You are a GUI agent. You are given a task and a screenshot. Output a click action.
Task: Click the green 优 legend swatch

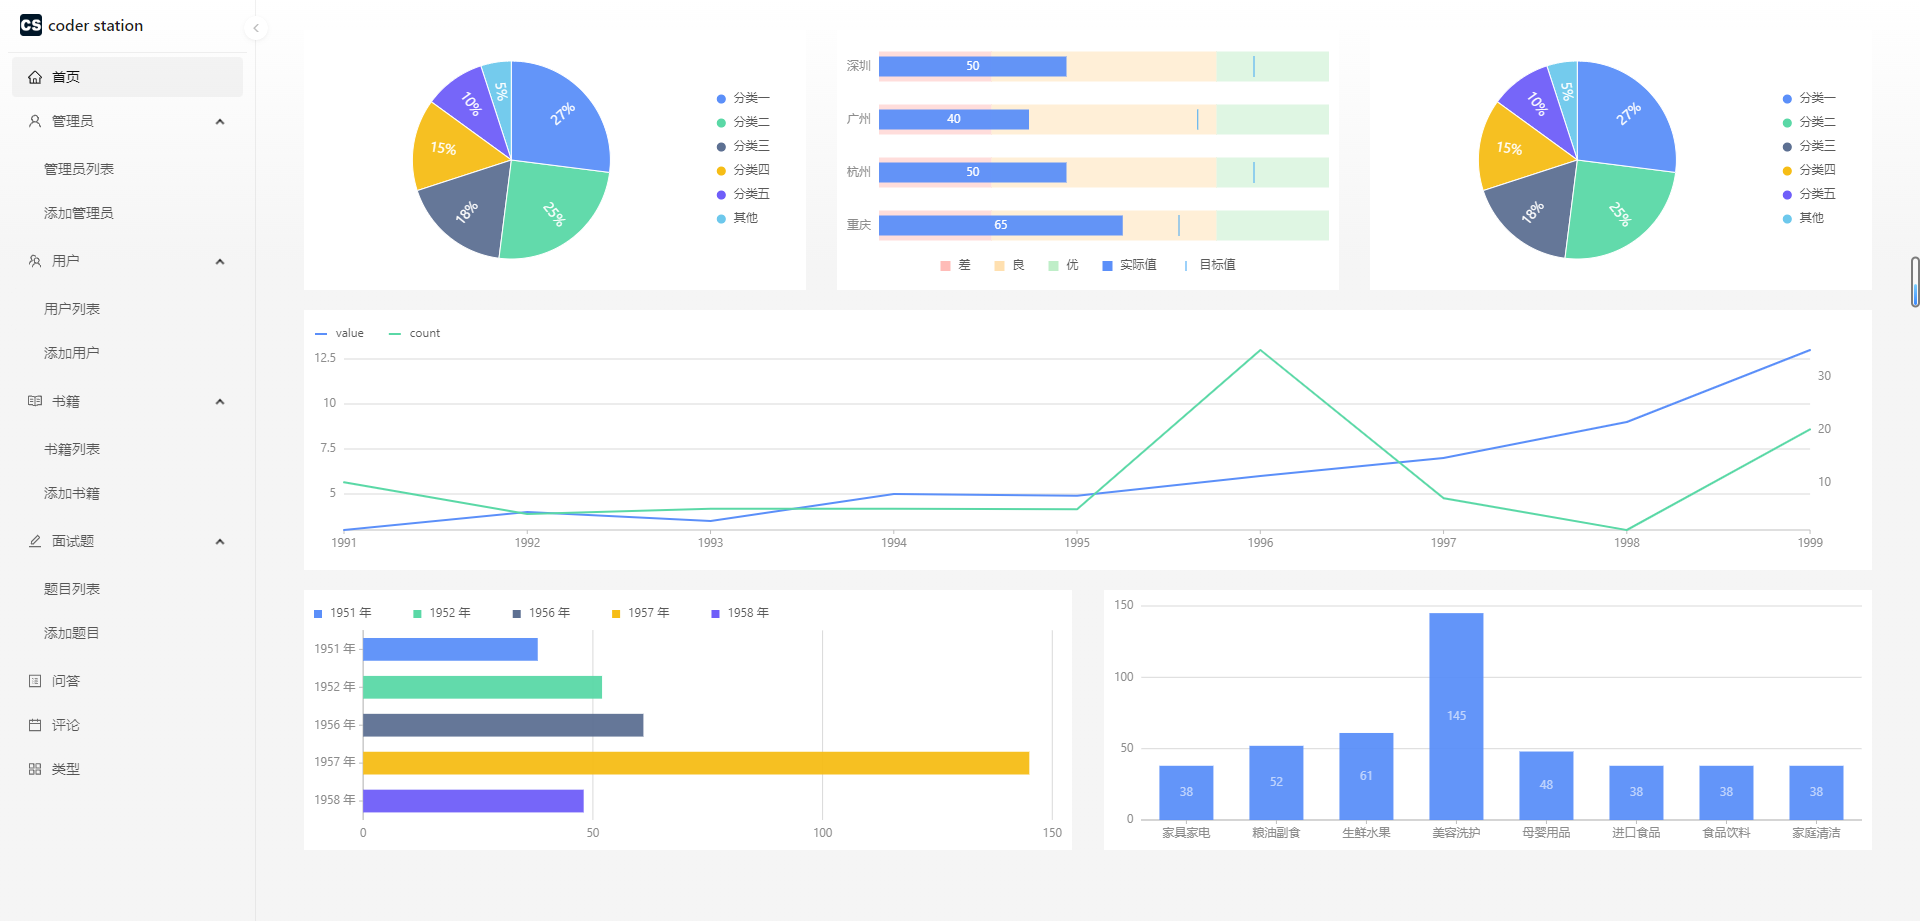pos(1053,266)
